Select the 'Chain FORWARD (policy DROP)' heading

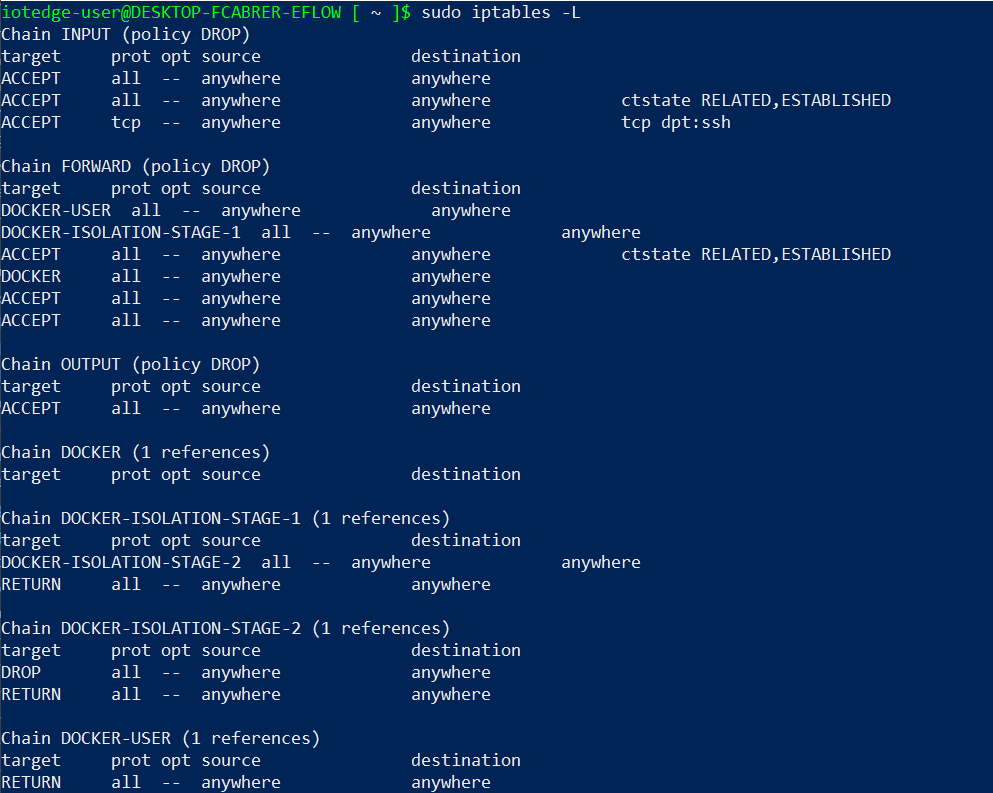tap(135, 166)
